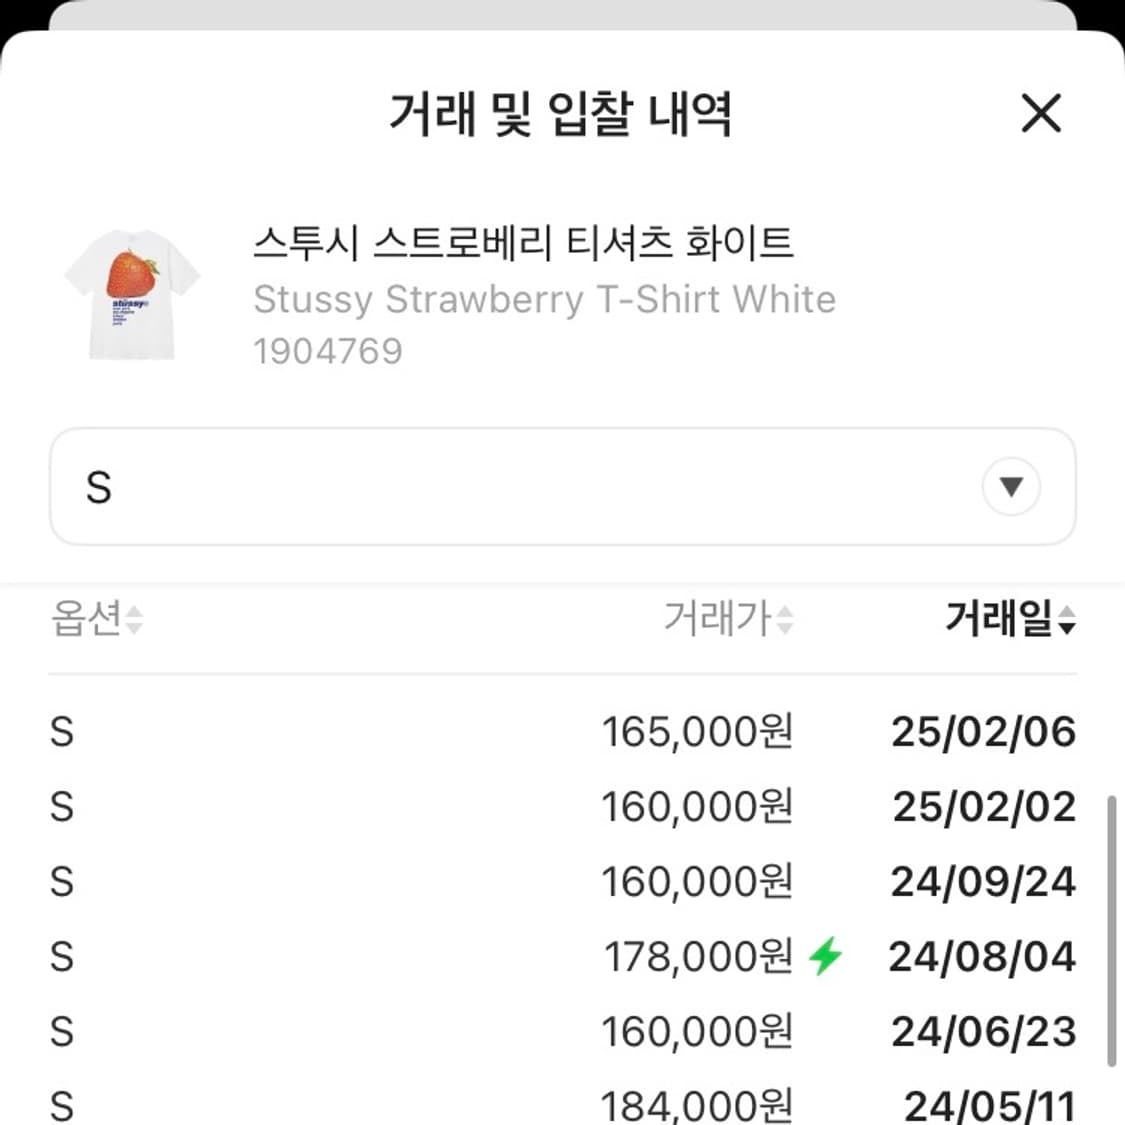Open the 스투시 스트로베리 티셔츠 화이트 product link
Image resolution: width=1125 pixels, height=1125 pixels.
(522, 244)
